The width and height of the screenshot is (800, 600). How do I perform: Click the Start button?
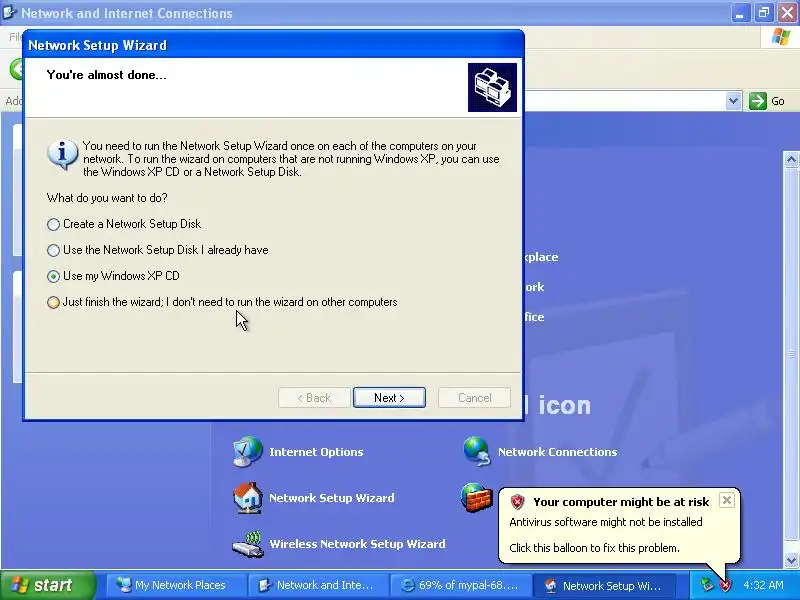(48, 585)
